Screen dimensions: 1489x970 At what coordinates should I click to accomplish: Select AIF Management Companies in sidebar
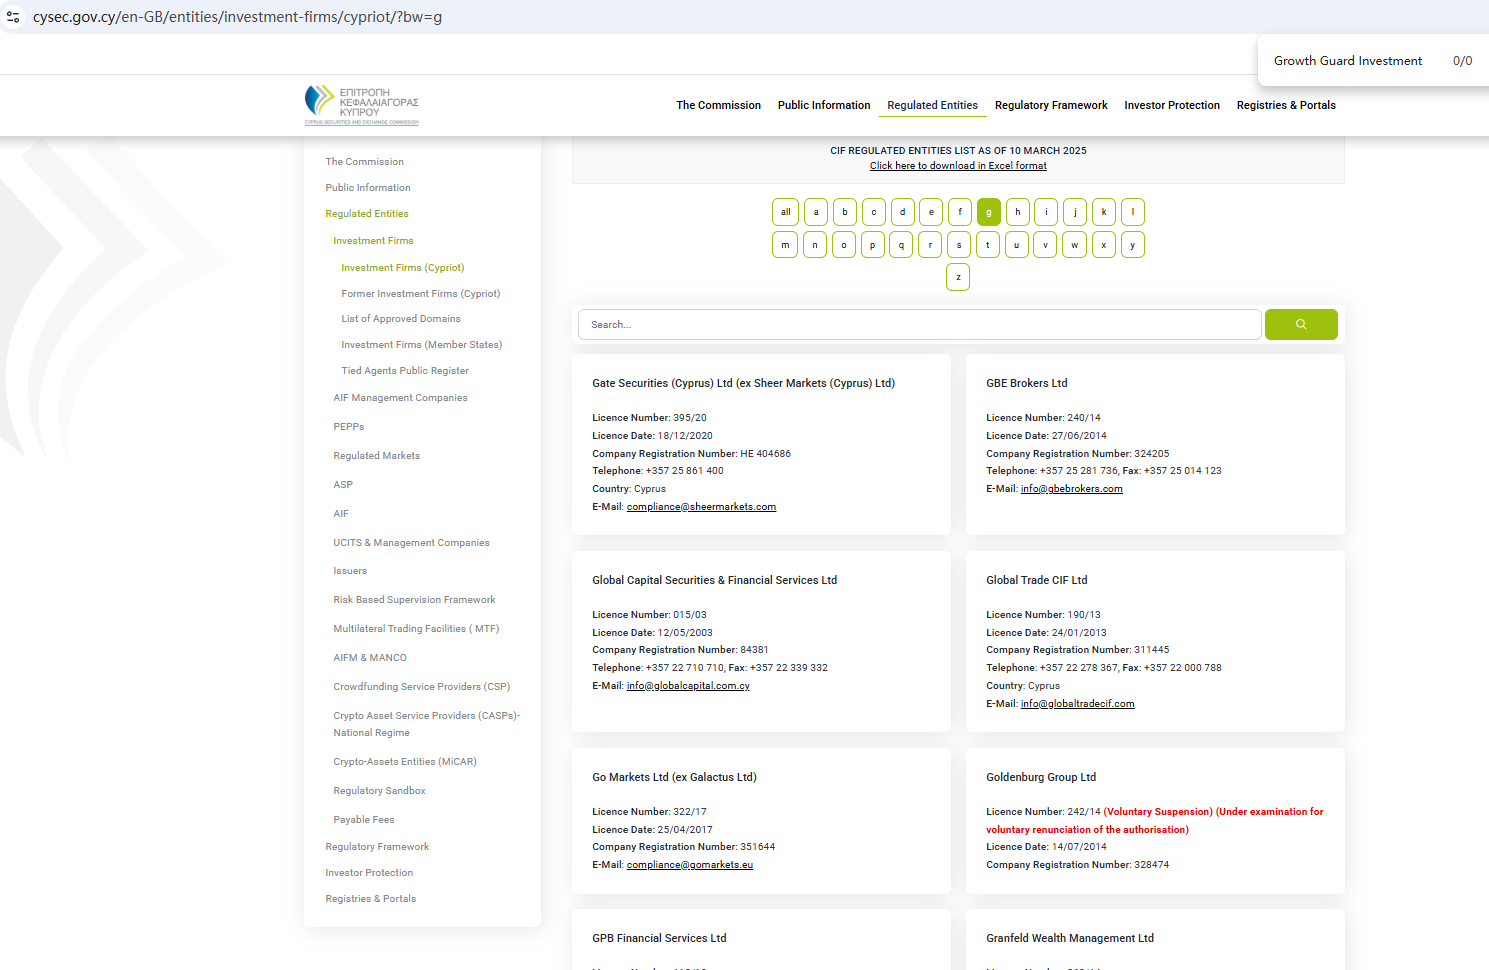tap(400, 398)
